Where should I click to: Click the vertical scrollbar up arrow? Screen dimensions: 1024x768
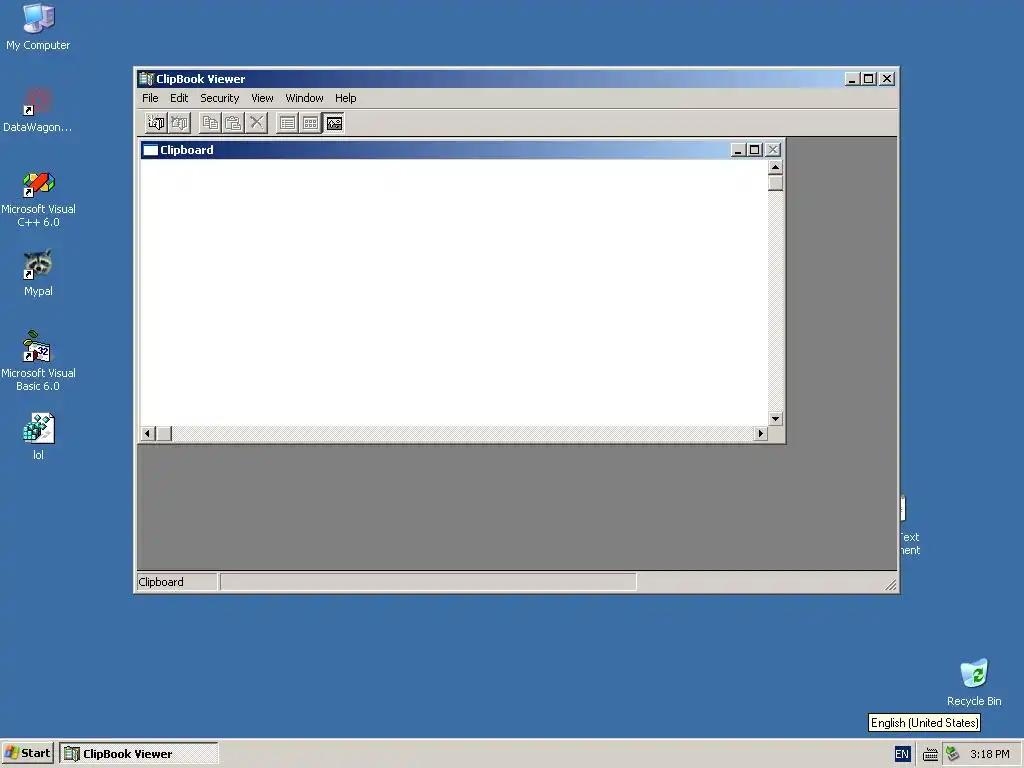tap(775, 167)
